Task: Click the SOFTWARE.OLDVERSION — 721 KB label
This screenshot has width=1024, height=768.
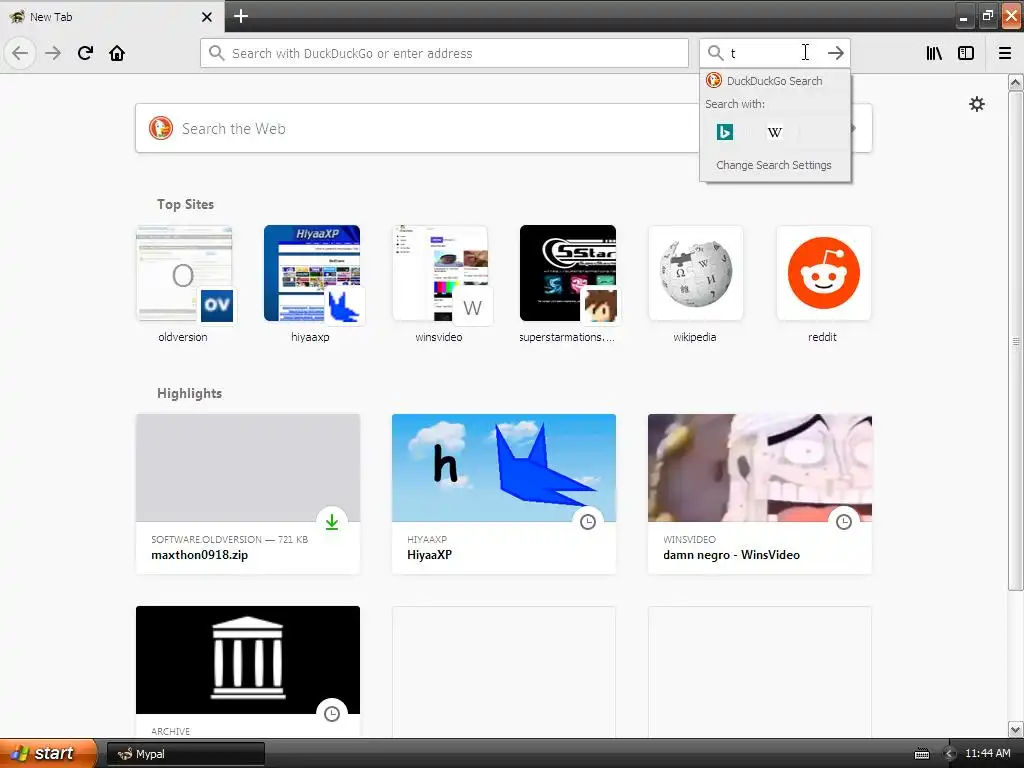Action: pyautogui.click(x=229, y=539)
